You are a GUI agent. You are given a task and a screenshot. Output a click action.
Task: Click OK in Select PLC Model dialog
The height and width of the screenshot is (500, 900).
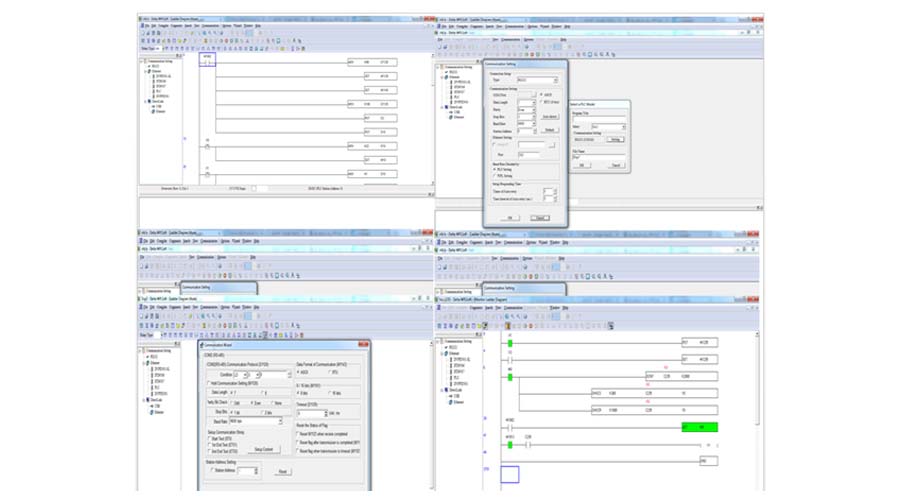pyautogui.click(x=582, y=165)
